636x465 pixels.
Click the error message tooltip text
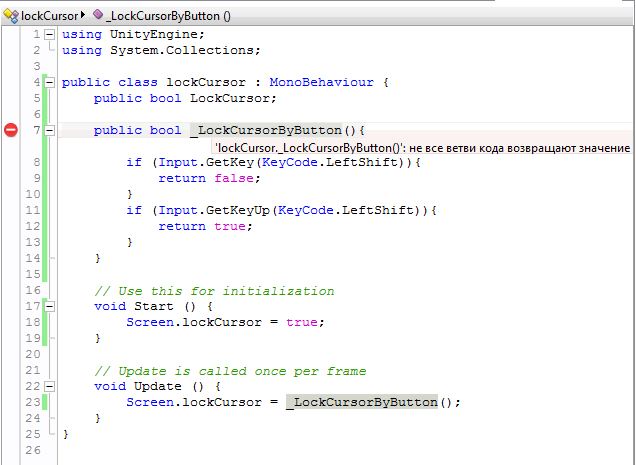tap(421, 148)
